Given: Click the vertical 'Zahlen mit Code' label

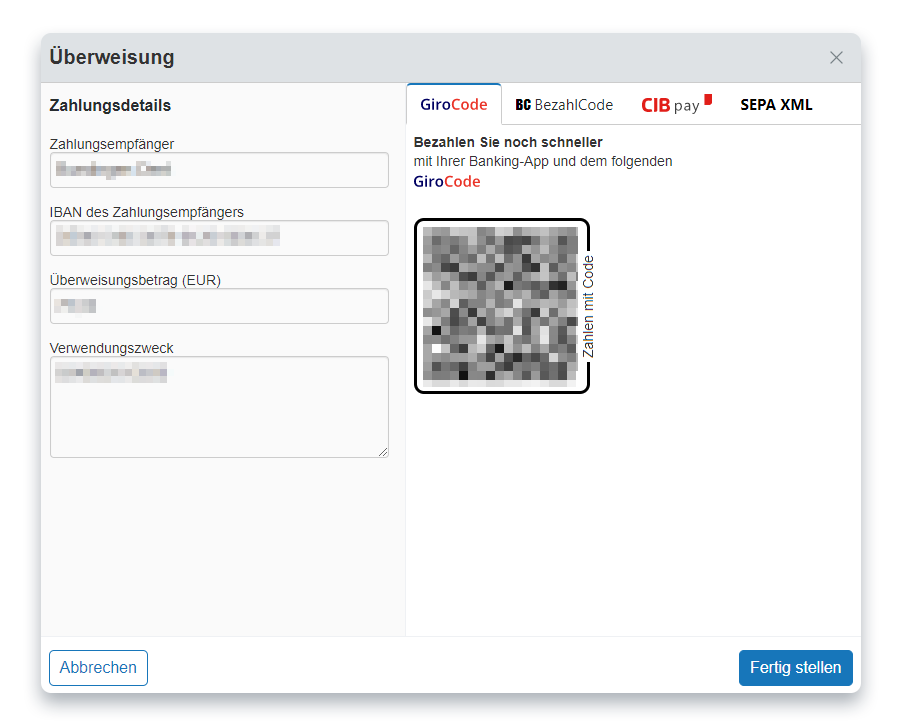Looking at the screenshot, I should (x=588, y=306).
